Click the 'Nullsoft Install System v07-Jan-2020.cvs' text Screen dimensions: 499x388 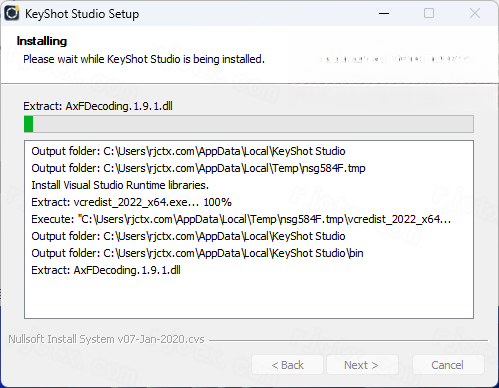click(106, 339)
